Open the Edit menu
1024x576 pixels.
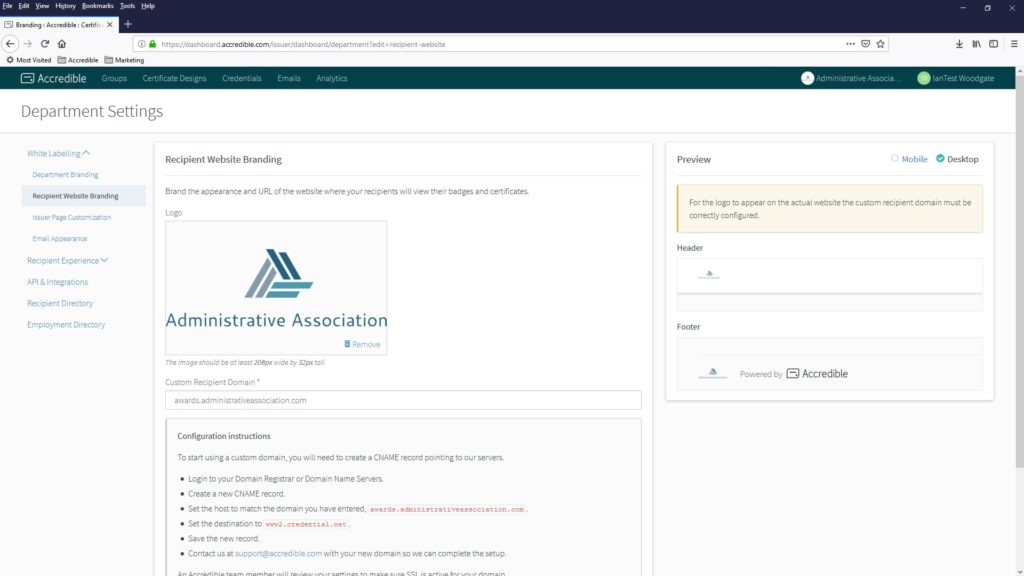(x=24, y=6)
